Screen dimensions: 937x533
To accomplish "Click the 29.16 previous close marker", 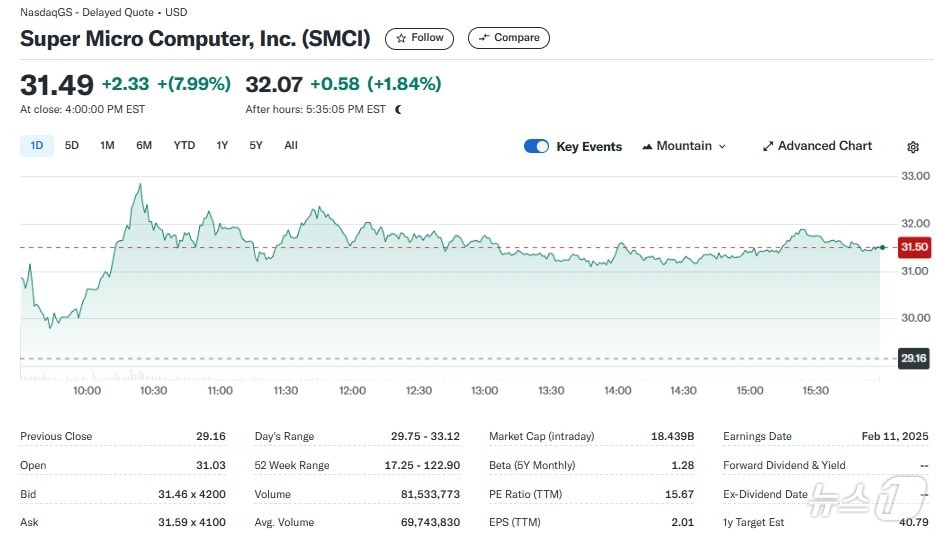I will tap(913, 358).
